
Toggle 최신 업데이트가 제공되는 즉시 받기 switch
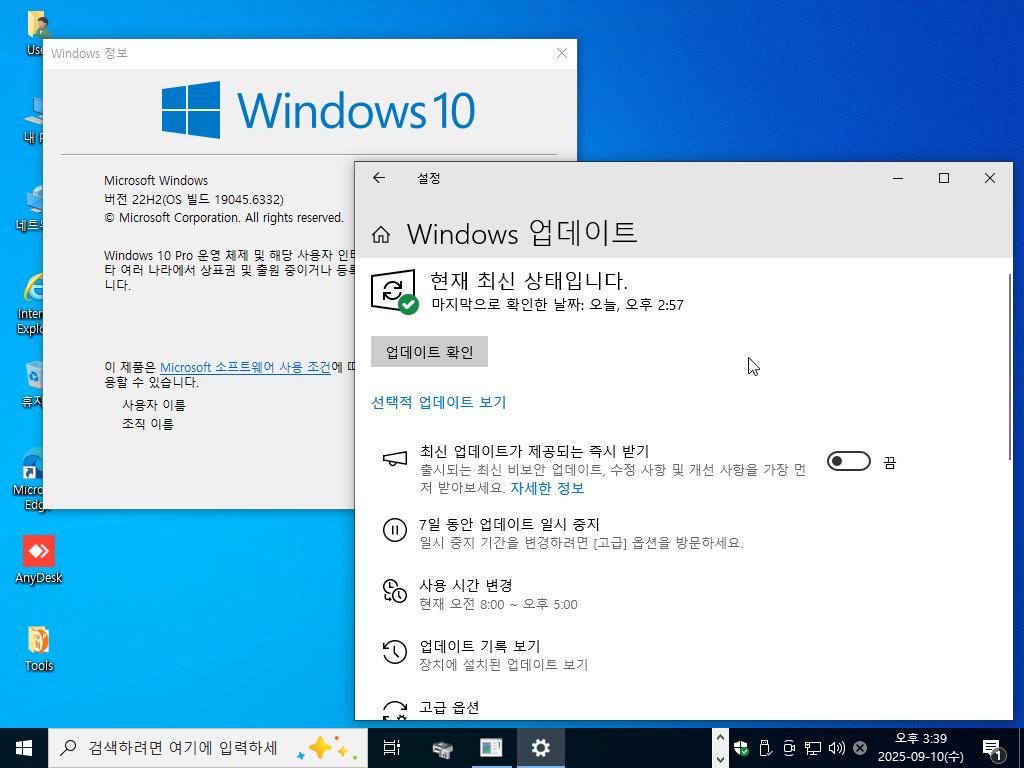[x=848, y=462]
